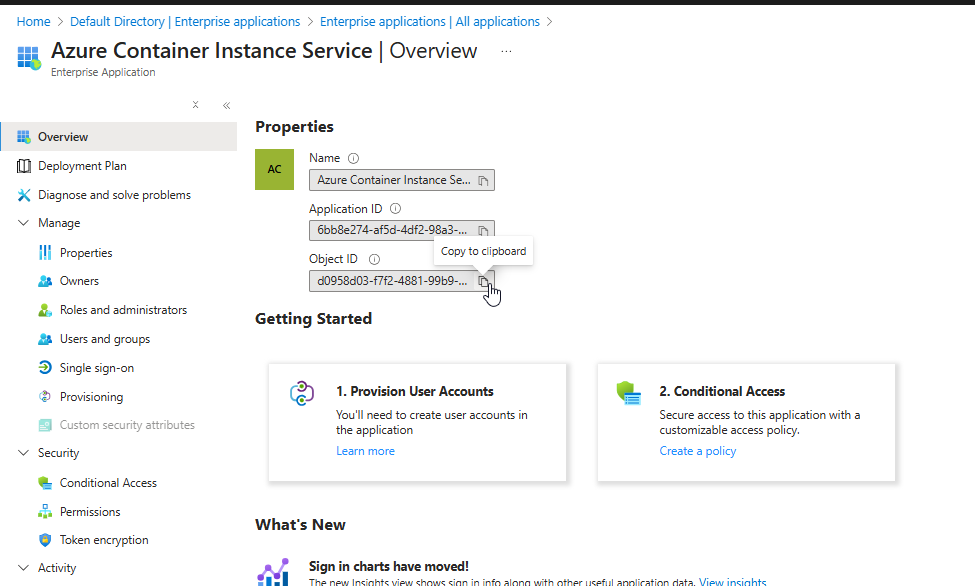Image resolution: width=975 pixels, height=586 pixels.
Task: Click the green AC application logo tile
Action: pyautogui.click(x=274, y=169)
